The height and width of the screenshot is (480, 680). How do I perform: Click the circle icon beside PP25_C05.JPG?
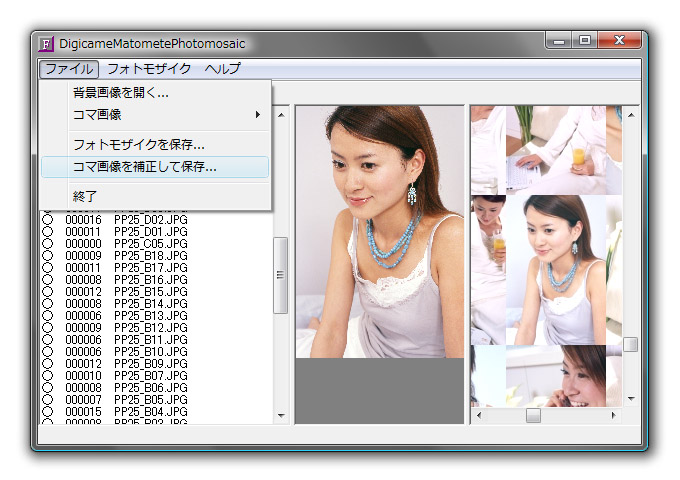click(48, 244)
